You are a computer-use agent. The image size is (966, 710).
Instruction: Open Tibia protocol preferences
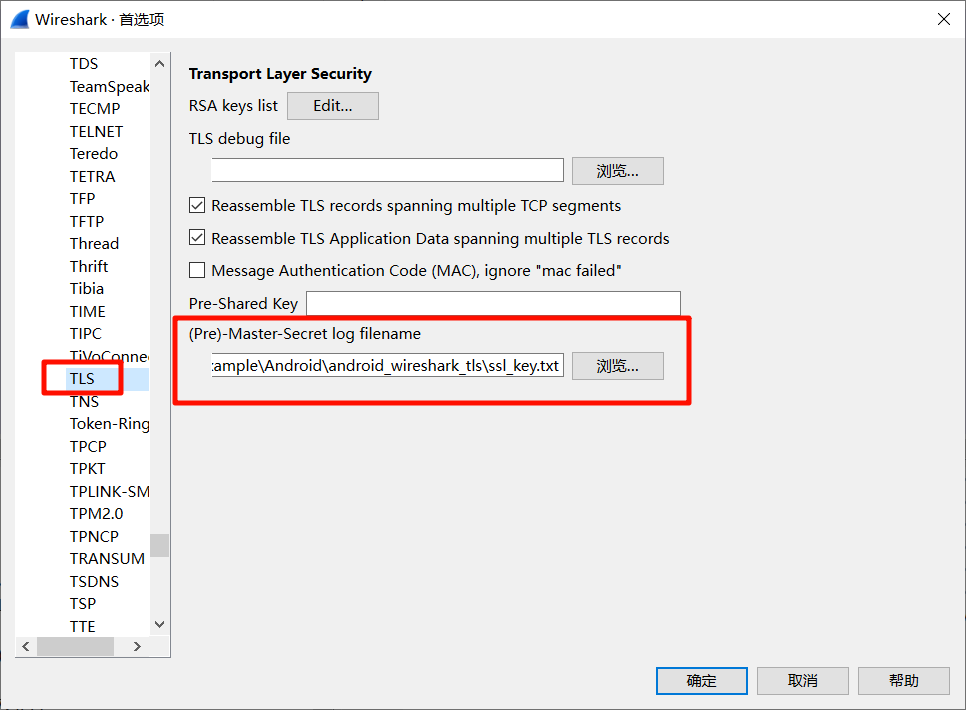pyautogui.click(x=87, y=288)
